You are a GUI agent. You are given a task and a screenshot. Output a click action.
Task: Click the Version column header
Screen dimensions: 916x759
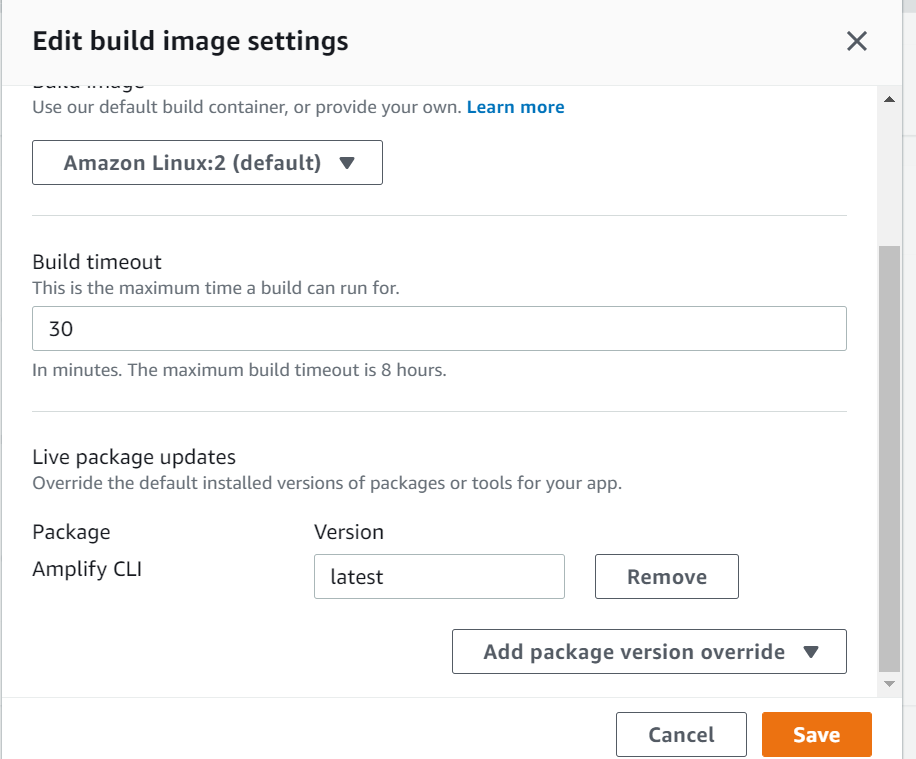[x=349, y=532]
